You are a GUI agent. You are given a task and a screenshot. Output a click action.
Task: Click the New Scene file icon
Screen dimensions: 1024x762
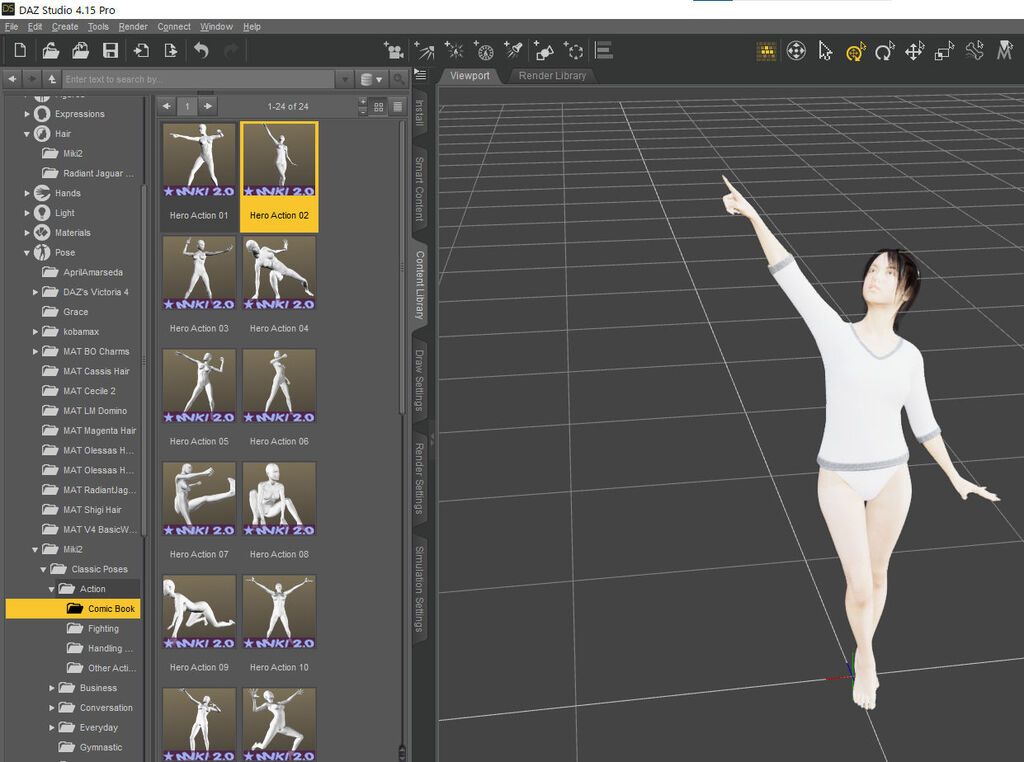tap(19, 51)
